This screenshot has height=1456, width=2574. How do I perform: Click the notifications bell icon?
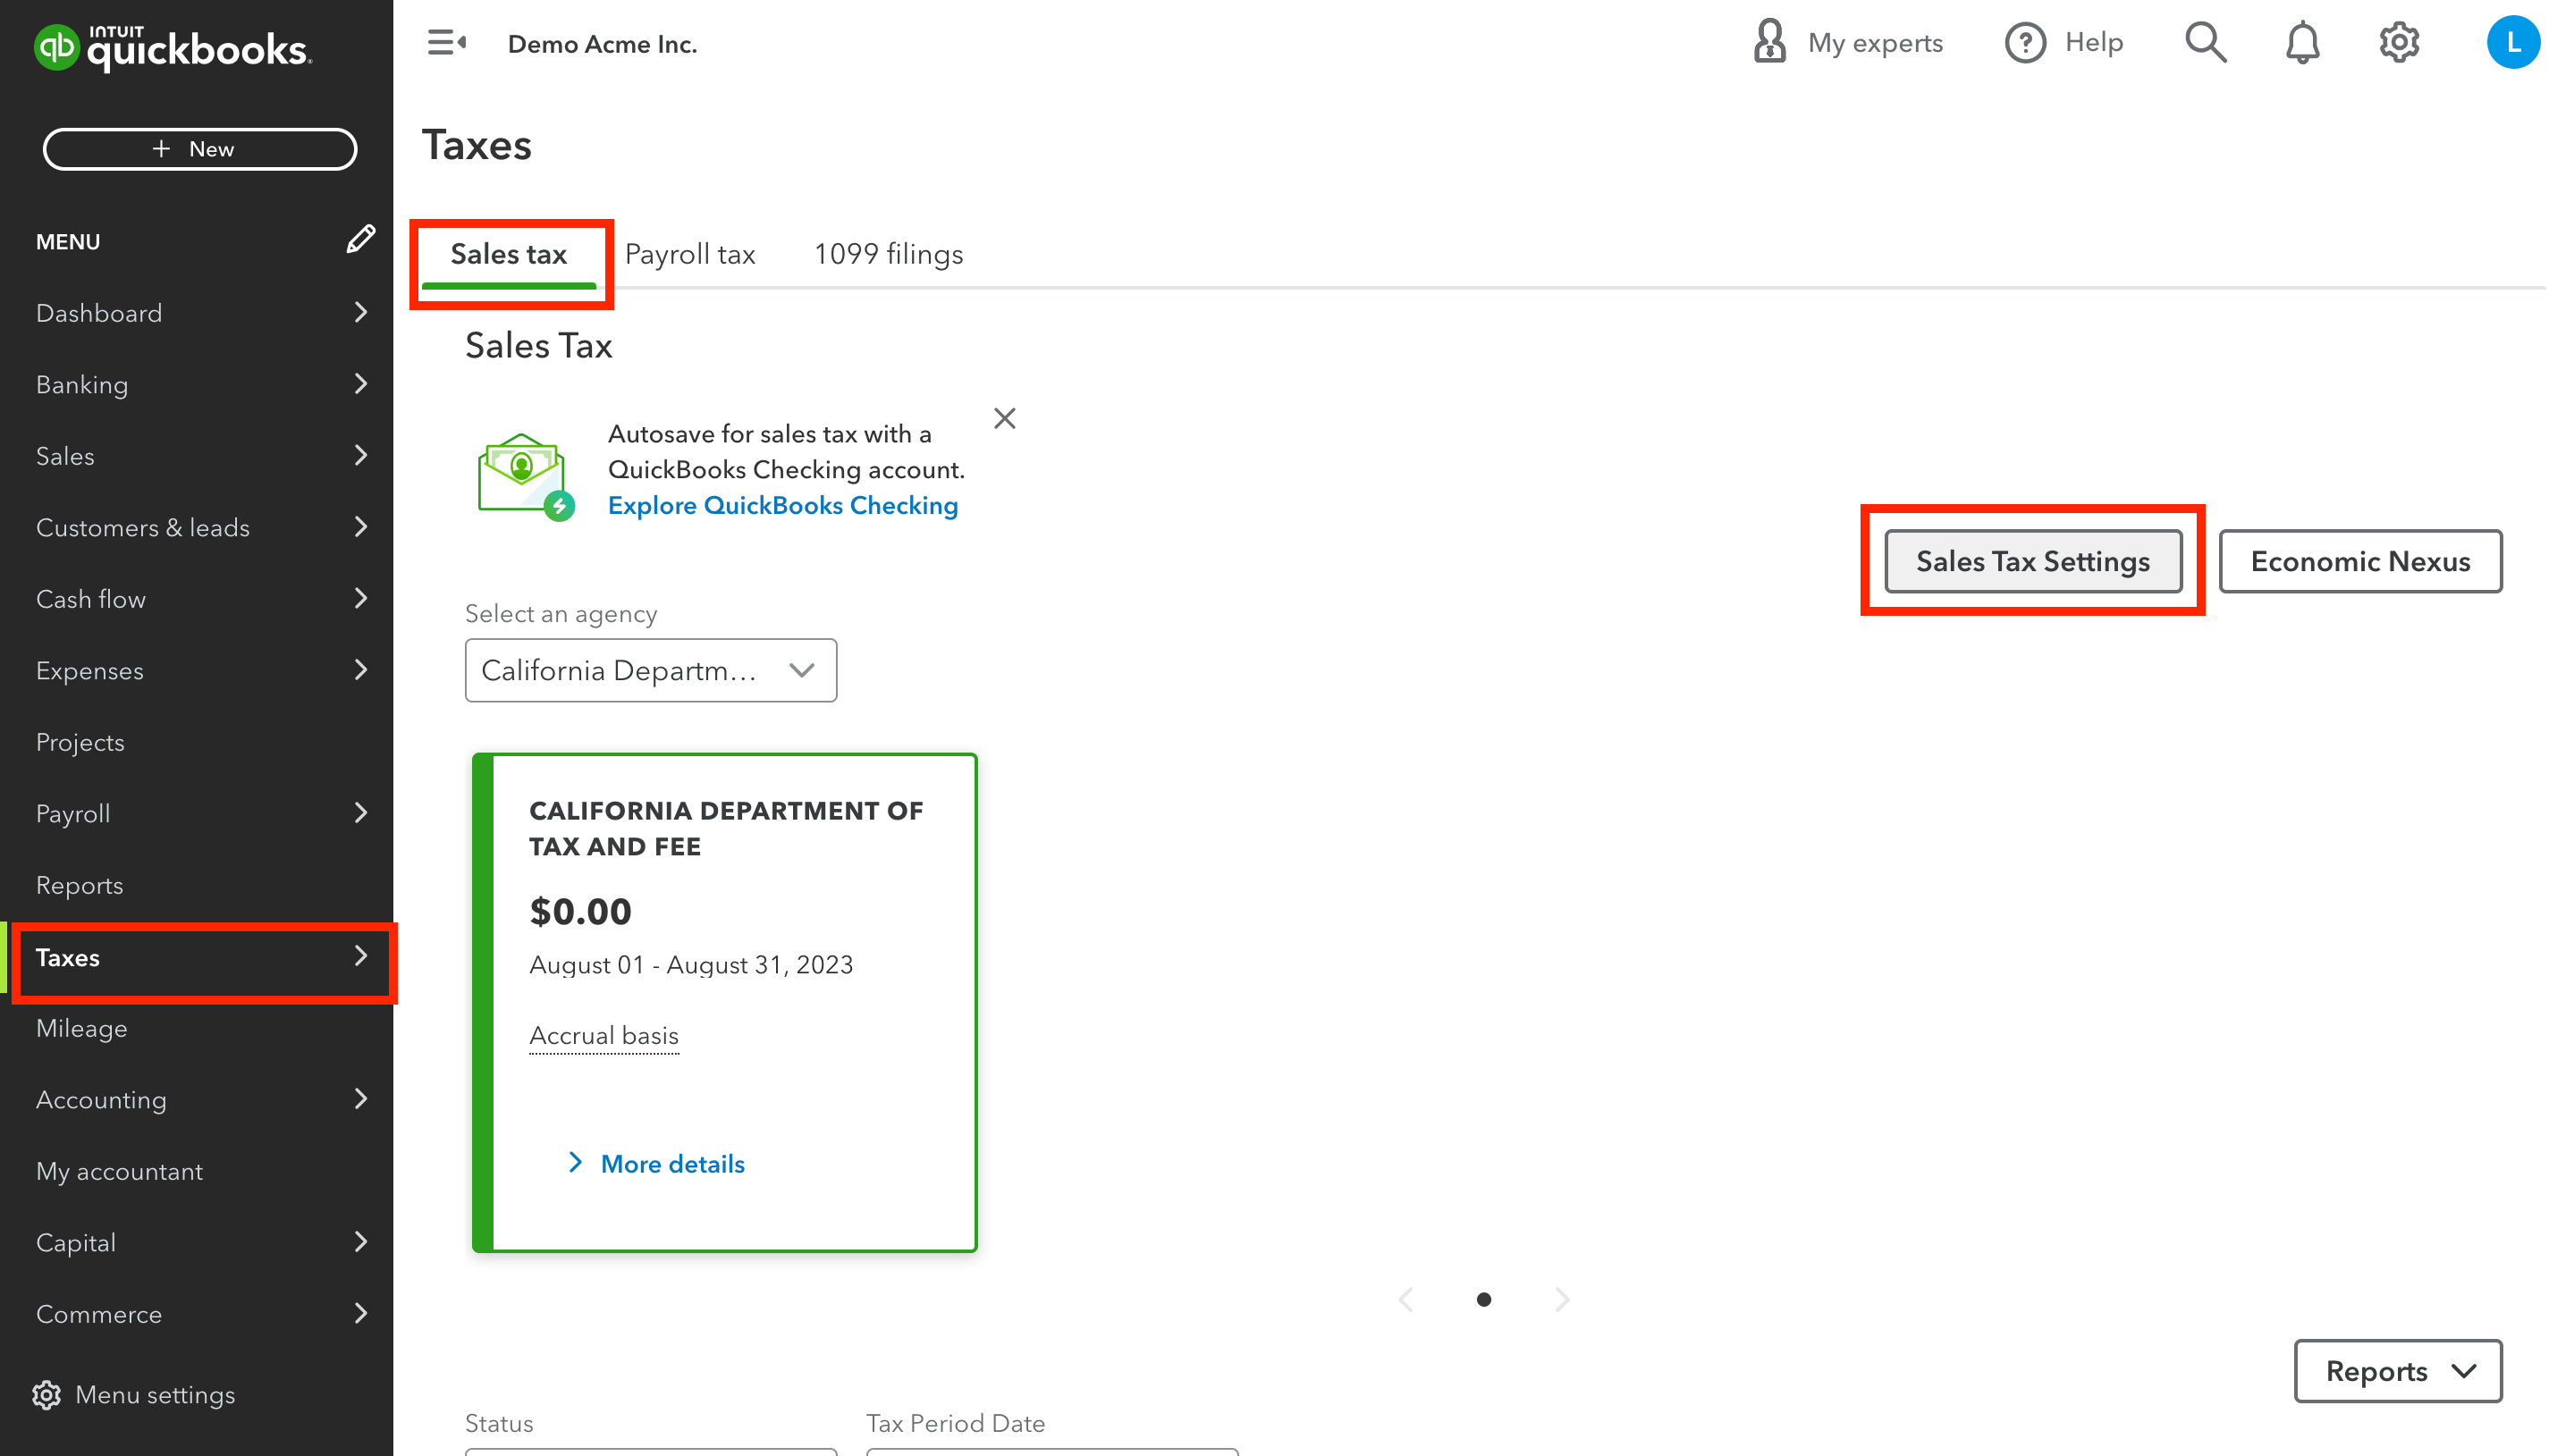click(x=2301, y=42)
